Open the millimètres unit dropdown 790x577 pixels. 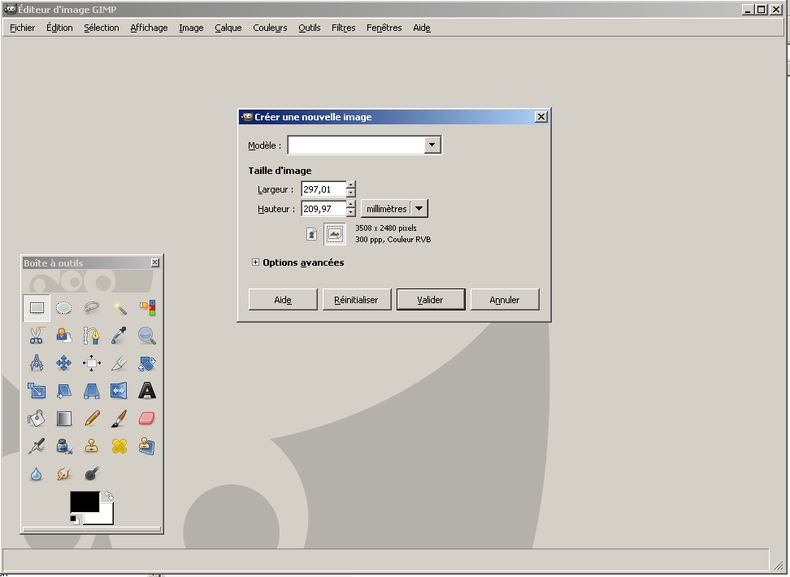point(394,209)
